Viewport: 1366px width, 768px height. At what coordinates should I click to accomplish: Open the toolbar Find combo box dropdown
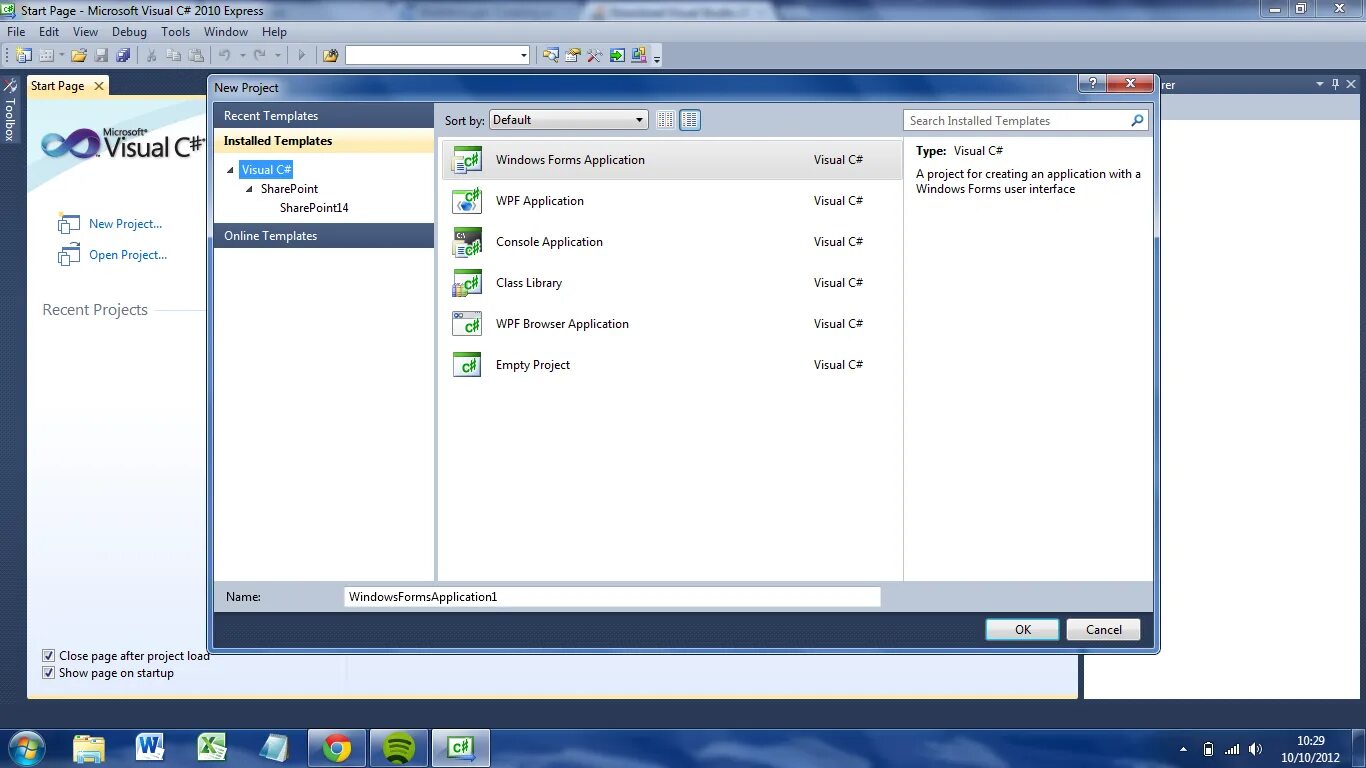pos(524,56)
